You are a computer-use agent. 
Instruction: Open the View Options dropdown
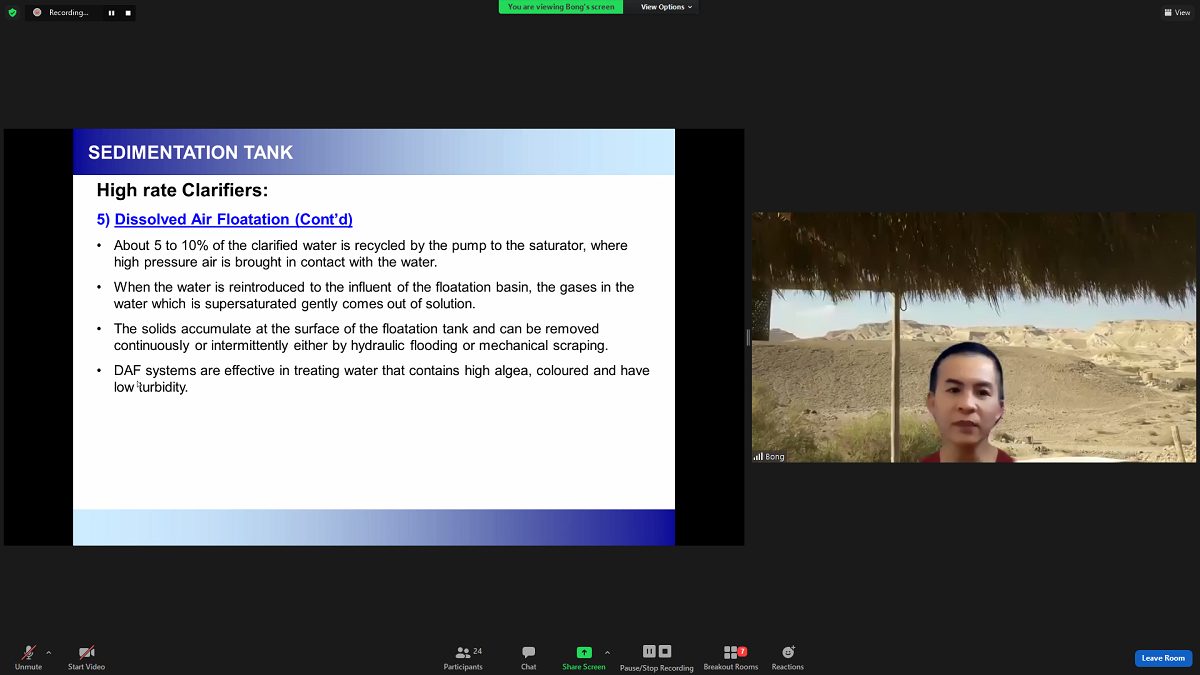(667, 7)
